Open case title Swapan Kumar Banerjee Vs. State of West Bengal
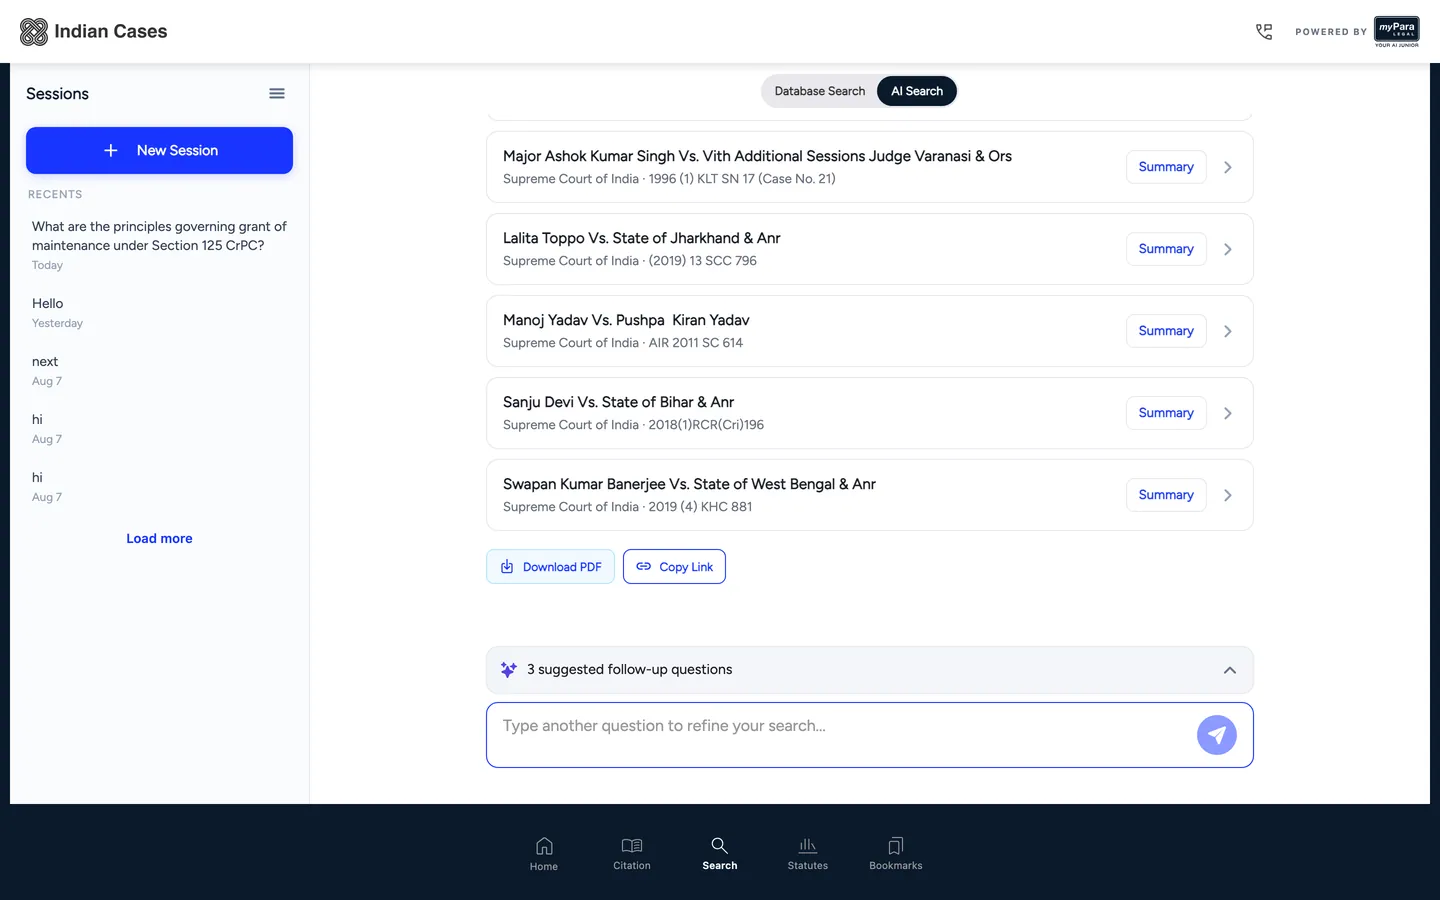This screenshot has width=1440, height=900. click(x=689, y=484)
